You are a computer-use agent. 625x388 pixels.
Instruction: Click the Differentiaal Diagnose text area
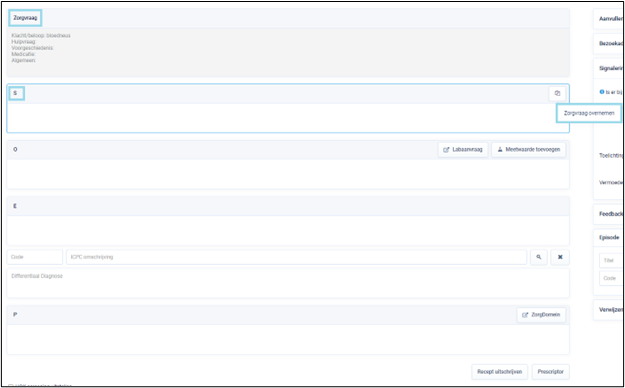tap(288, 283)
